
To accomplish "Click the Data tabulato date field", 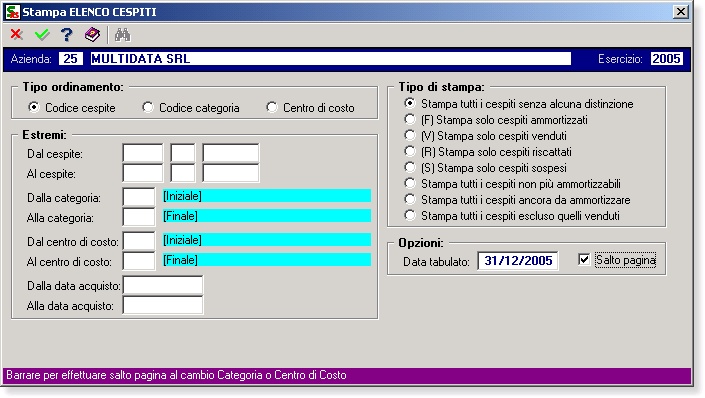I will tap(518, 261).
